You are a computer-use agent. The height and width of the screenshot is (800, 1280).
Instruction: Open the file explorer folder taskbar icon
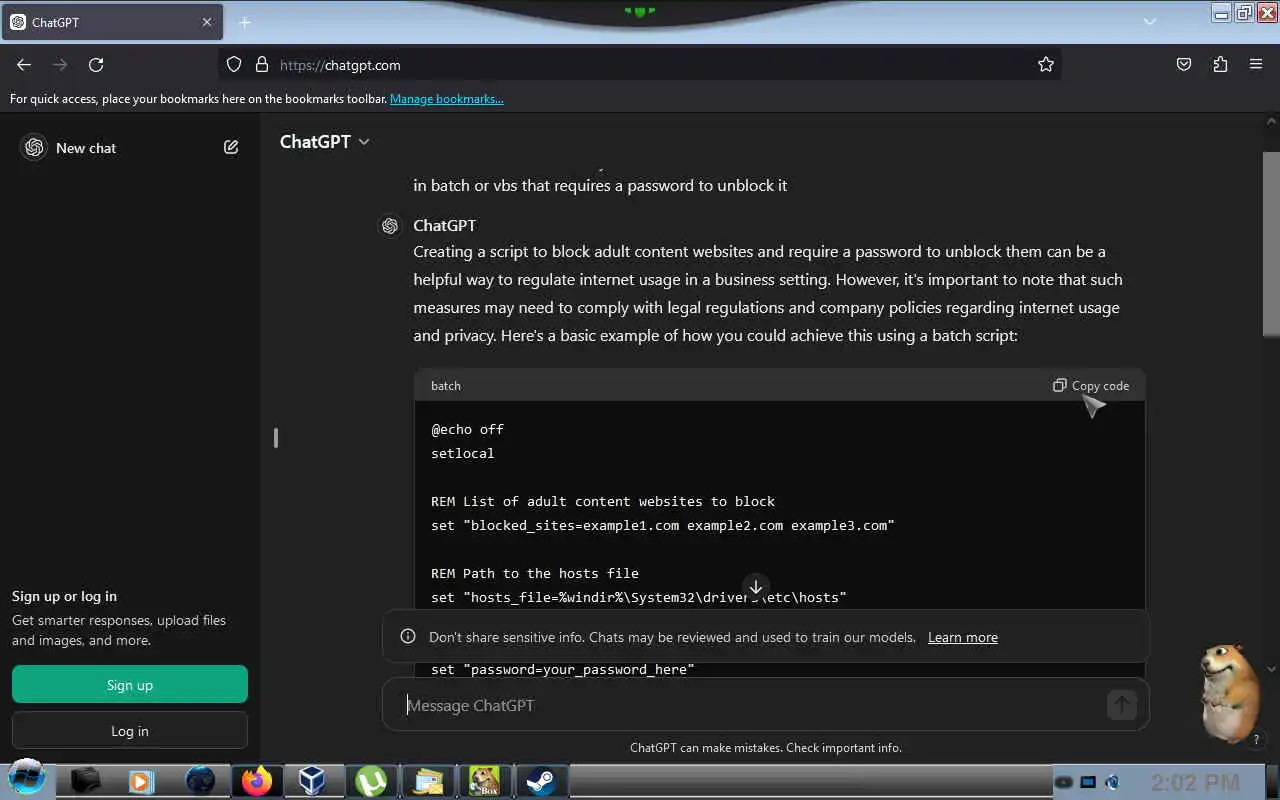[428, 781]
